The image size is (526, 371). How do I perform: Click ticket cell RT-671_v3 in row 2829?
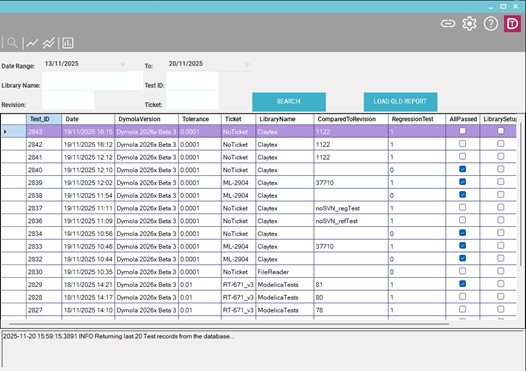click(239, 285)
